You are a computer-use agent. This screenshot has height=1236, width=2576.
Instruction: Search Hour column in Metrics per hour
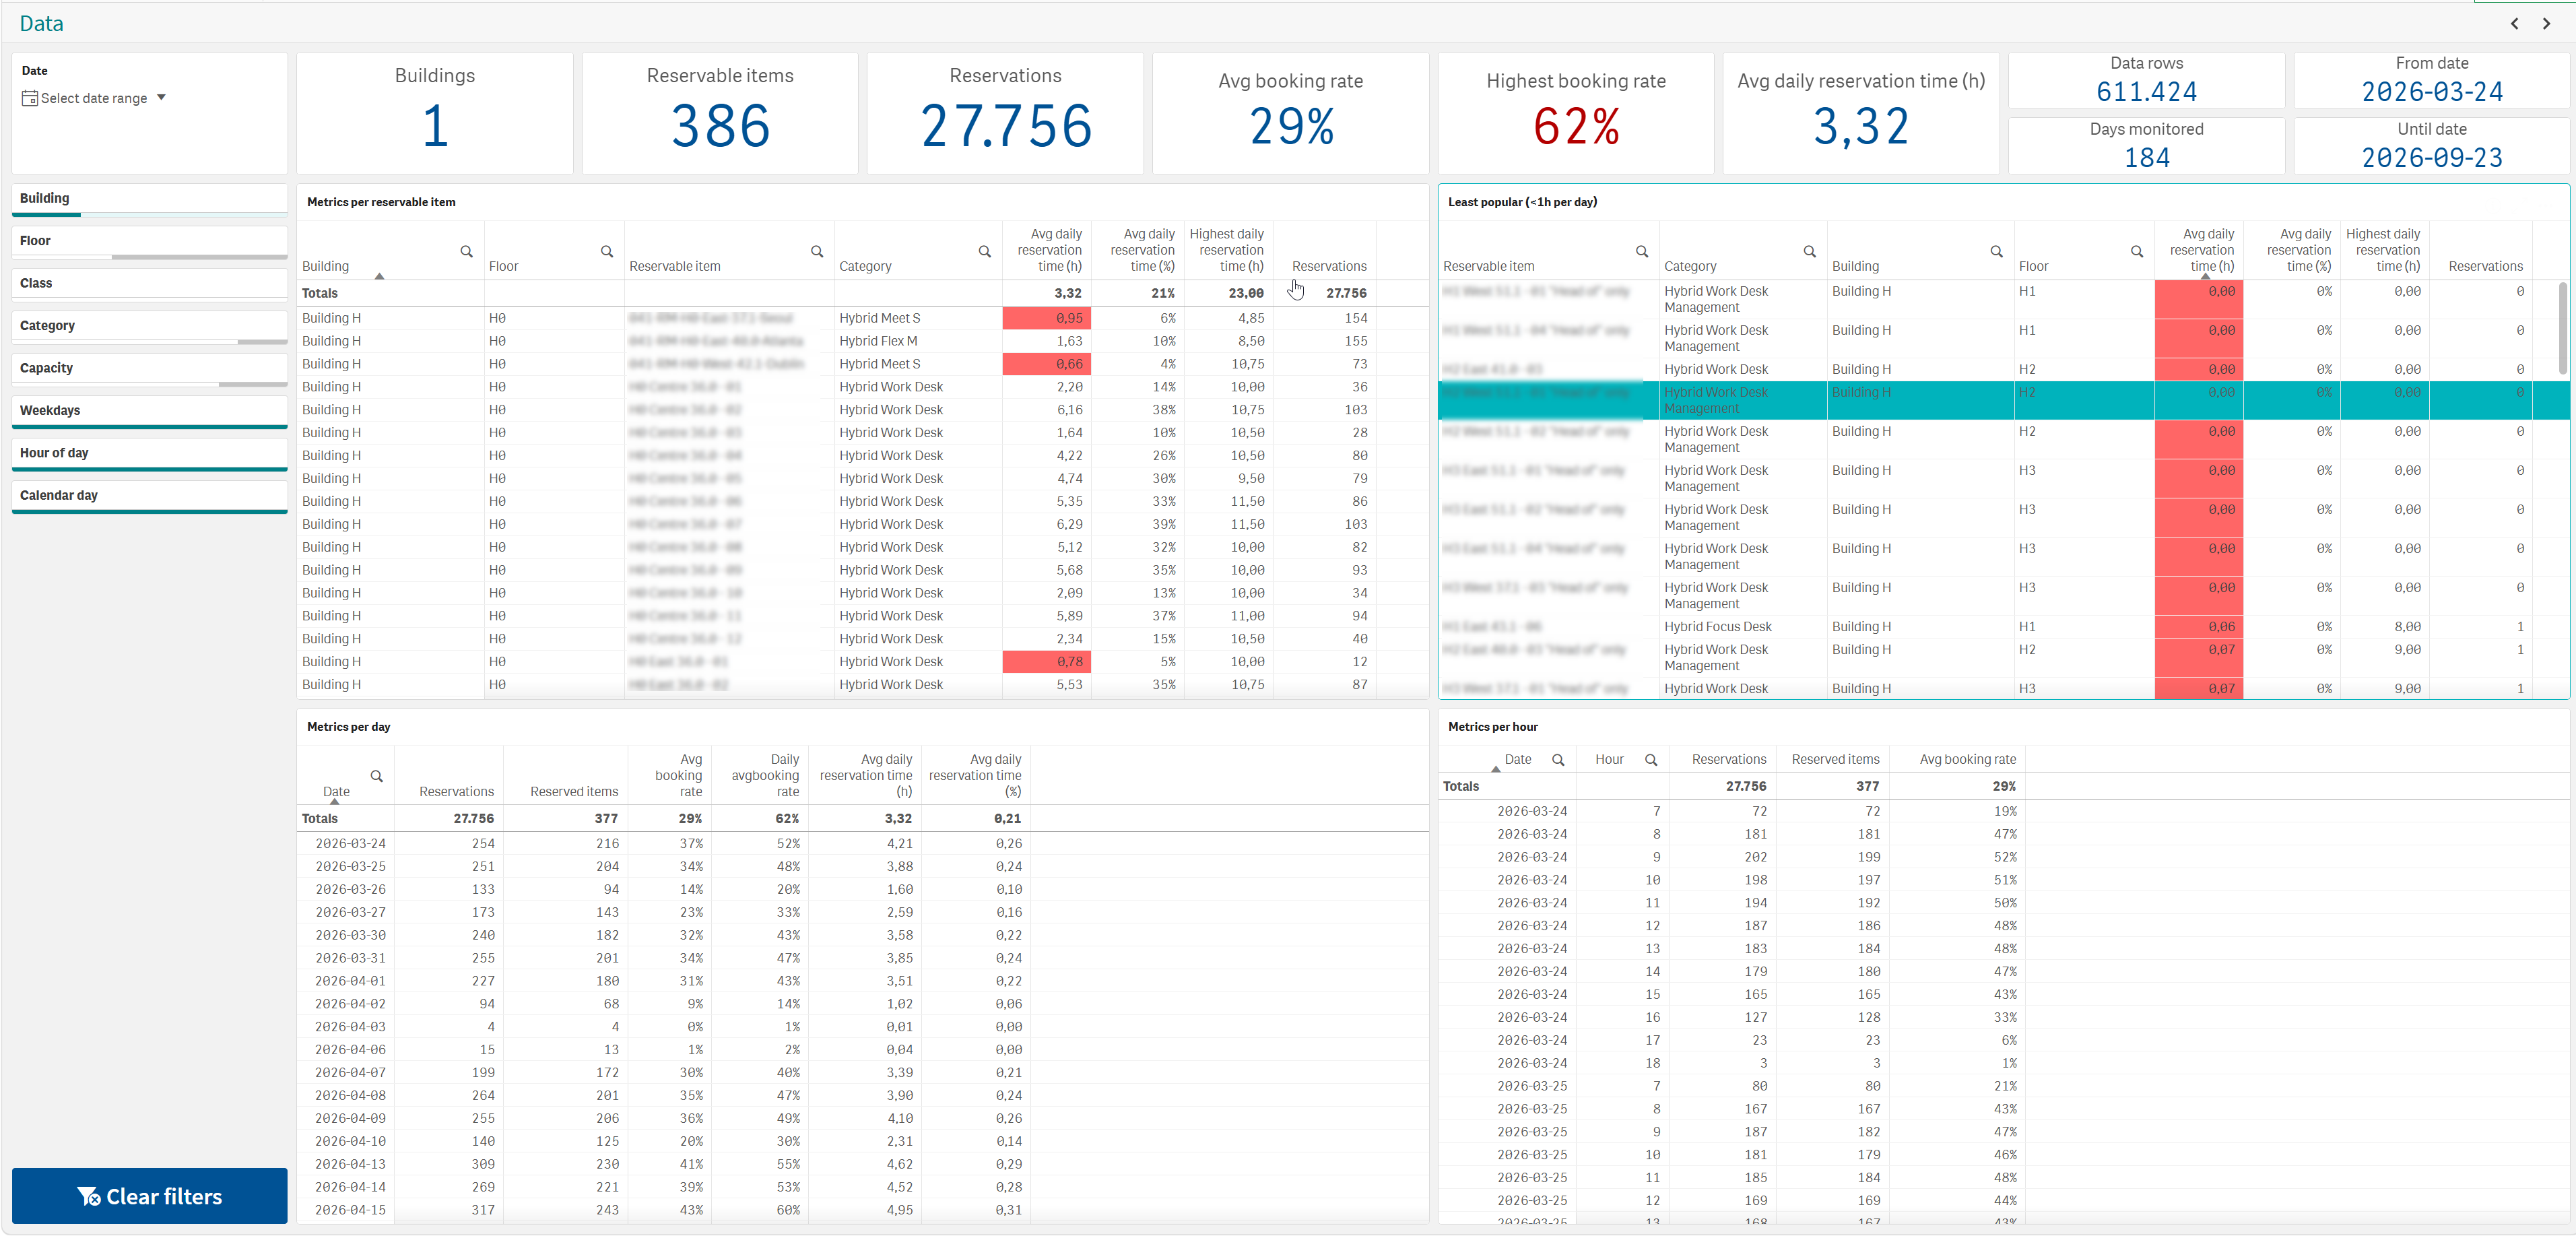[1651, 759]
